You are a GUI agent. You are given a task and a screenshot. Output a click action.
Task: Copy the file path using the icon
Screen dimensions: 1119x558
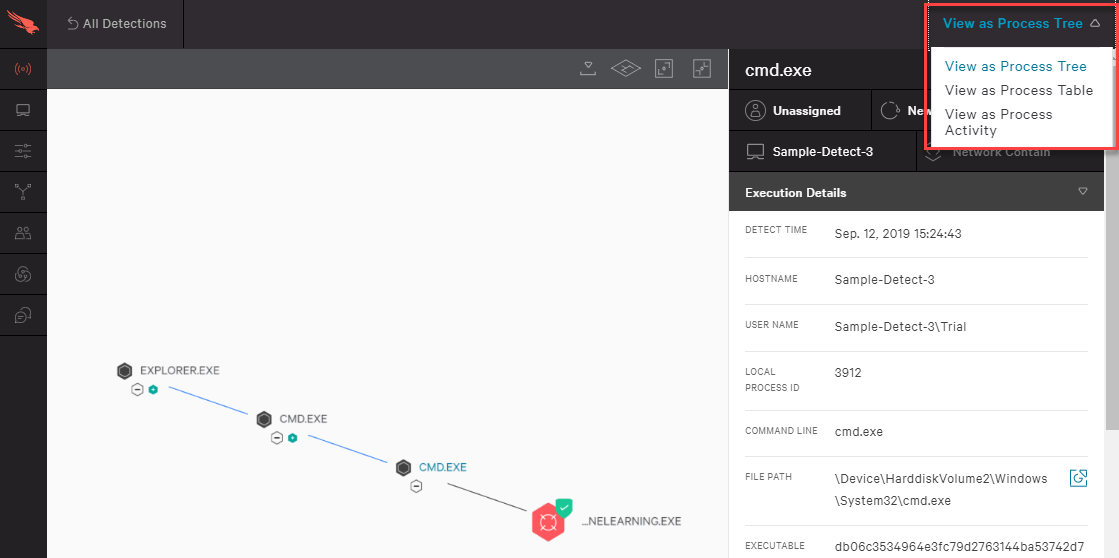1078,478
